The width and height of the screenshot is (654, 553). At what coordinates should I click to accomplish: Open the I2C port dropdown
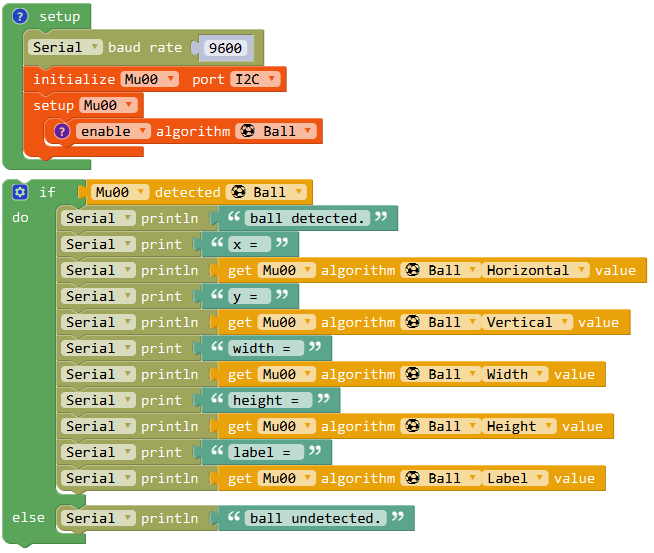click(x=255, y=79)
